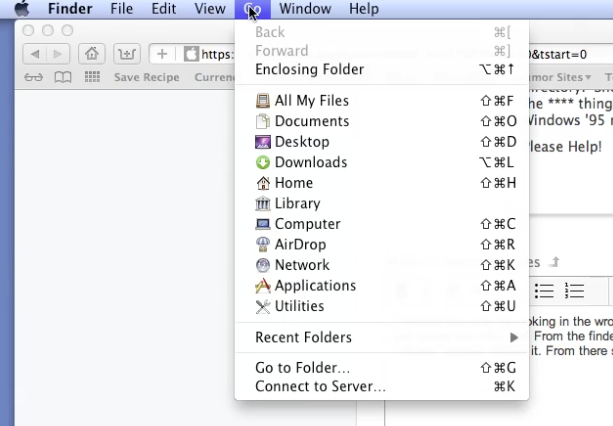
Task: Open the Top Sites grid icon
Action: [92, 77]
